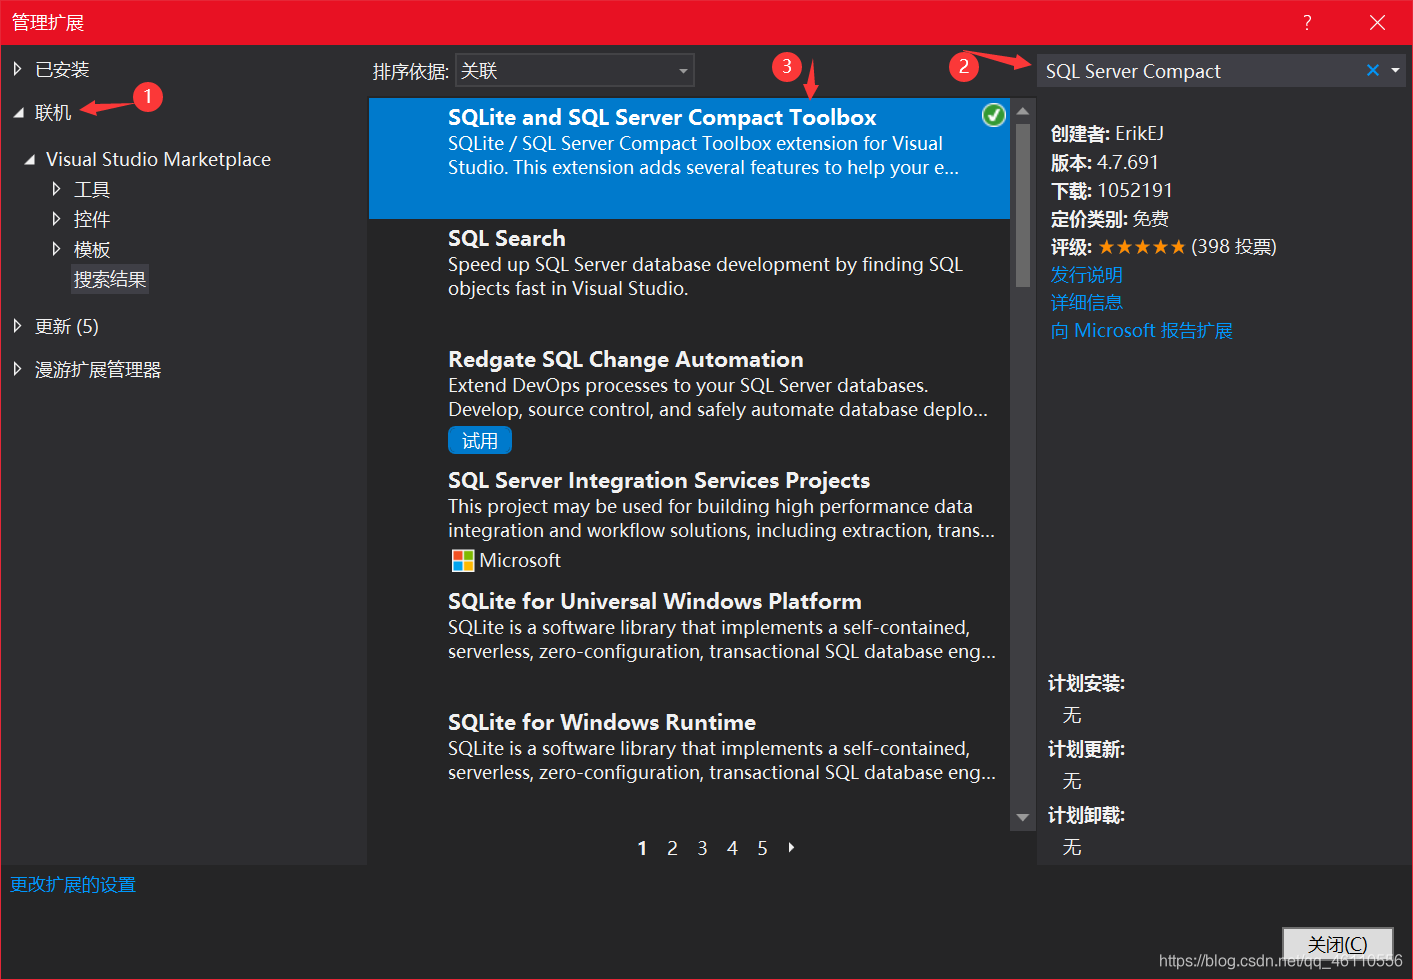1413x980 pixels.
Task: Select SQLite and SQL Server Compact Toolbox result
Action: coord(689,158)
